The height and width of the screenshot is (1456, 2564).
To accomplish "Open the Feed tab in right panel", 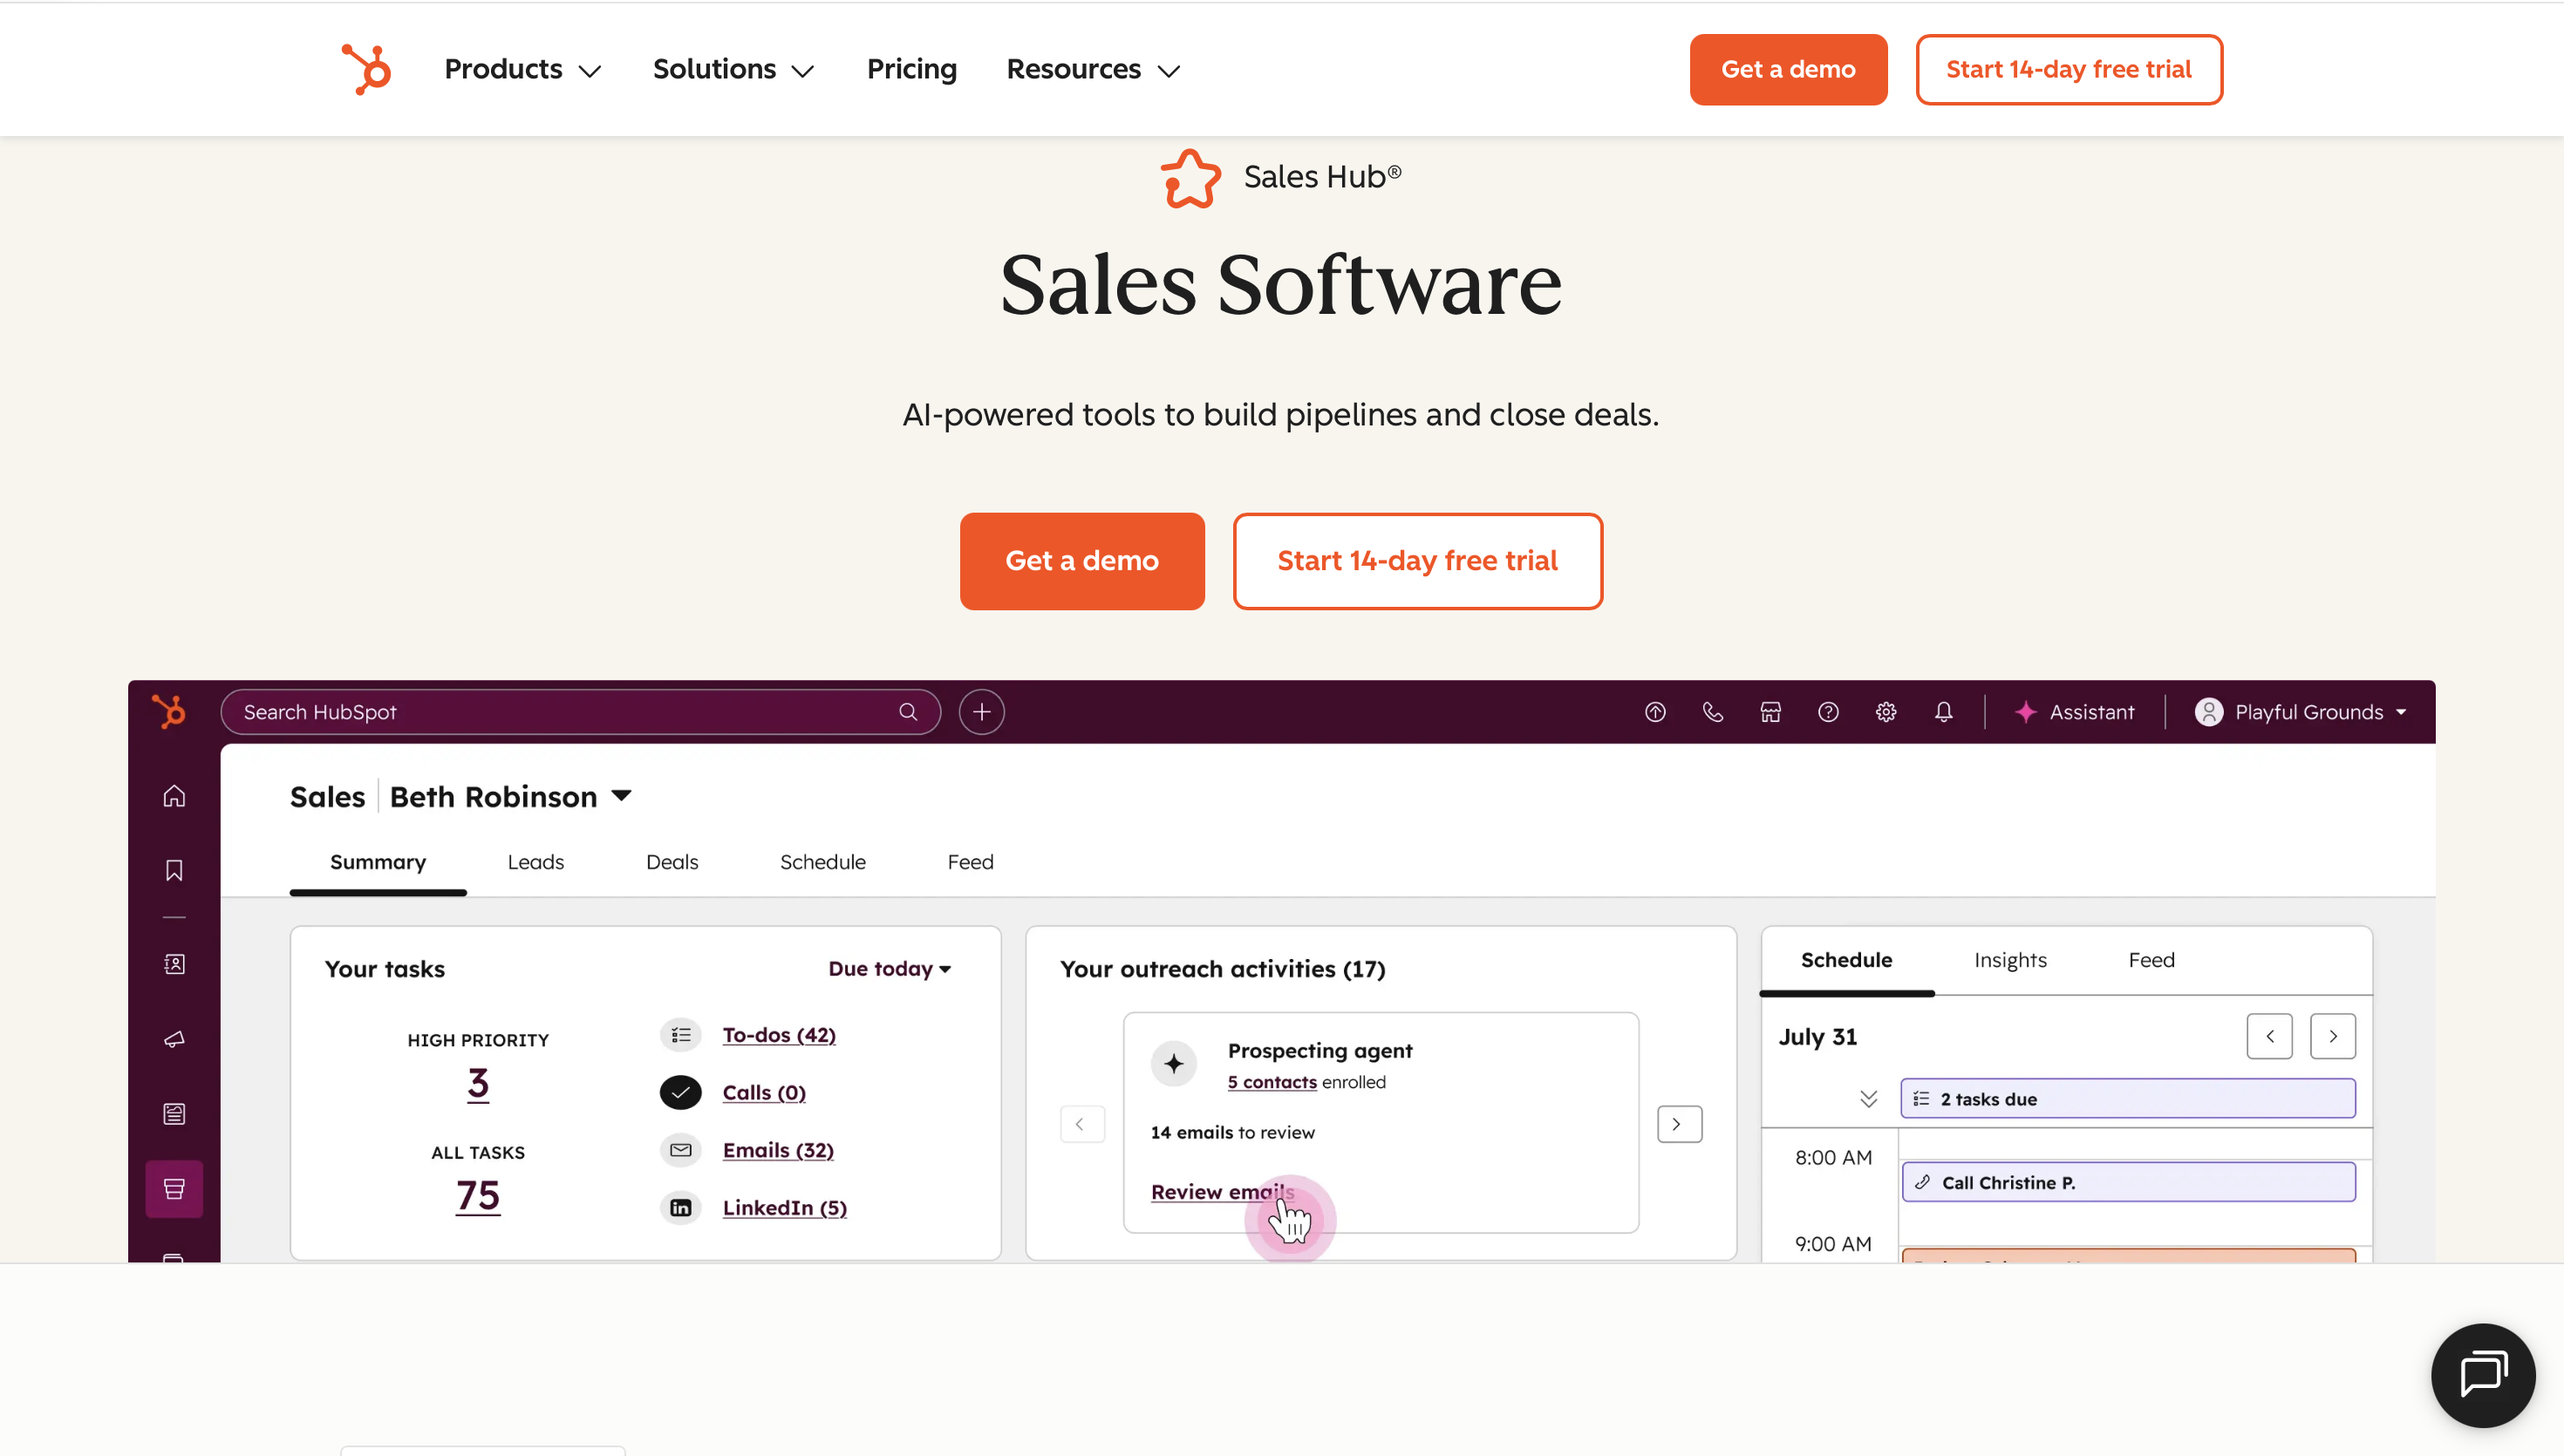I will [x=2151, y=960].
